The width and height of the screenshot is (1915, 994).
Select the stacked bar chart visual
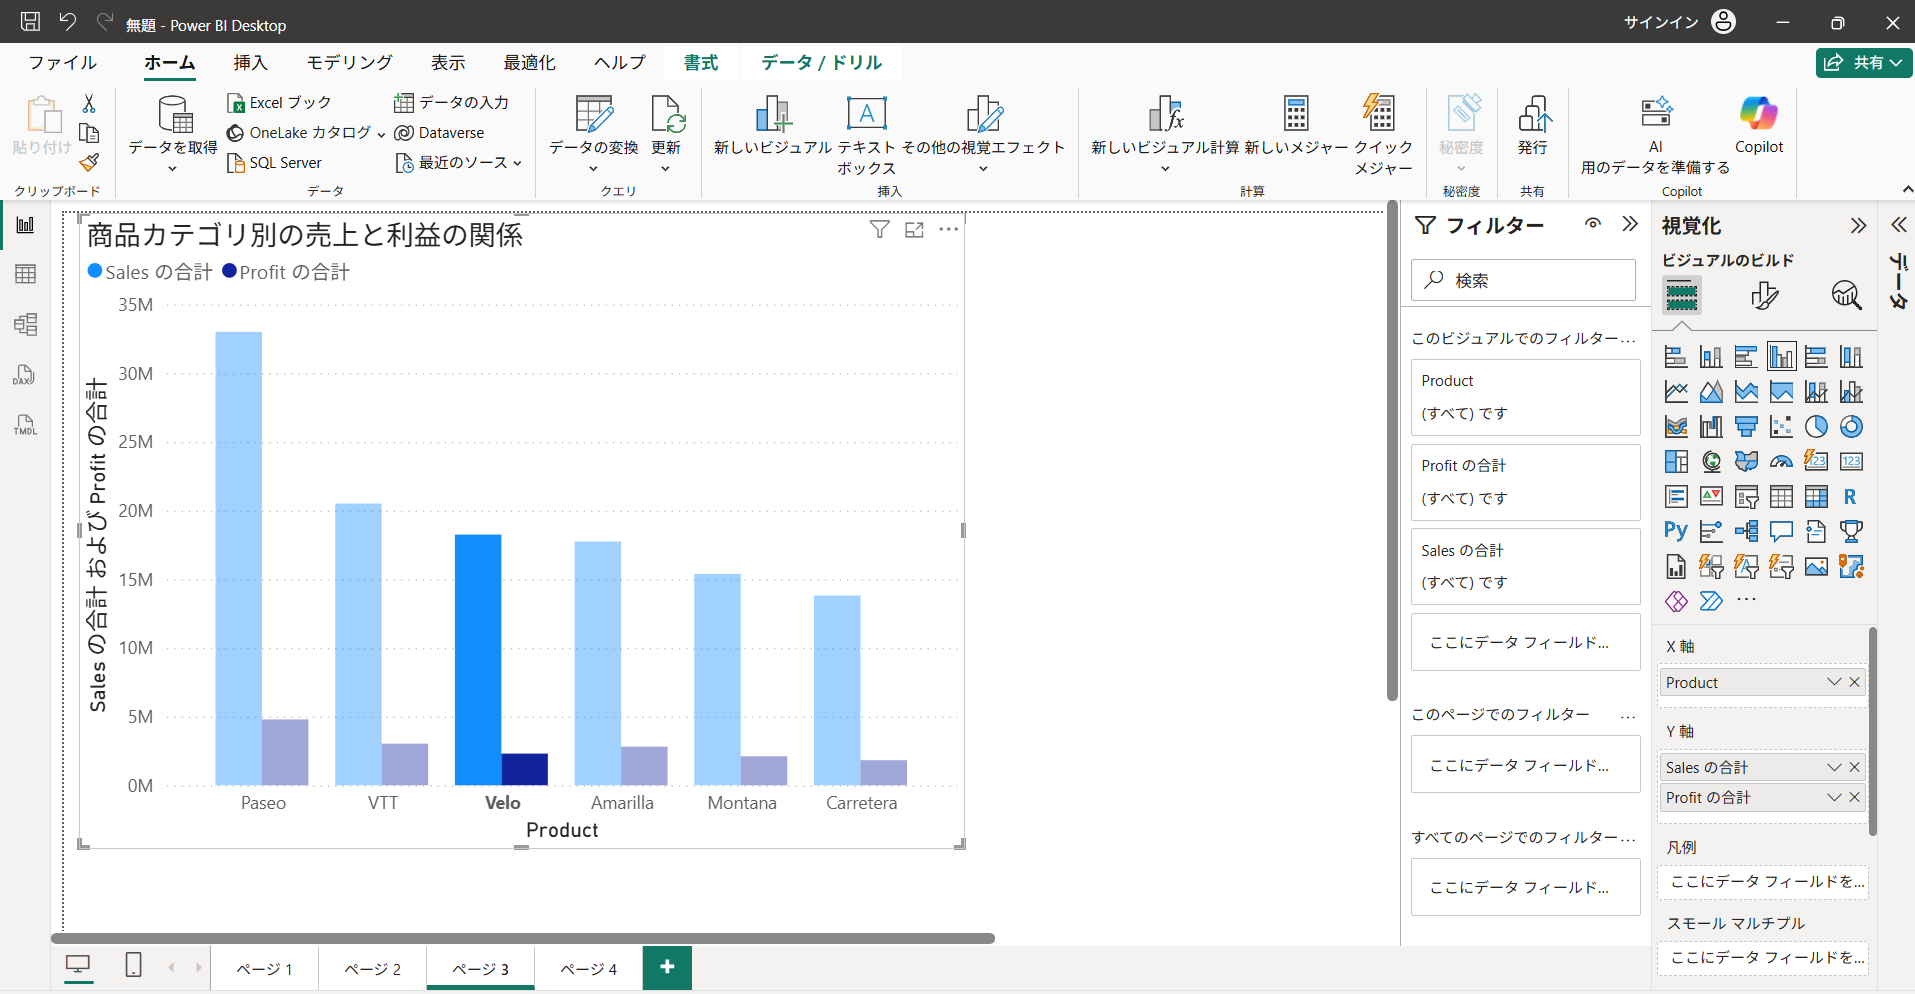(x=1676, y=357)
